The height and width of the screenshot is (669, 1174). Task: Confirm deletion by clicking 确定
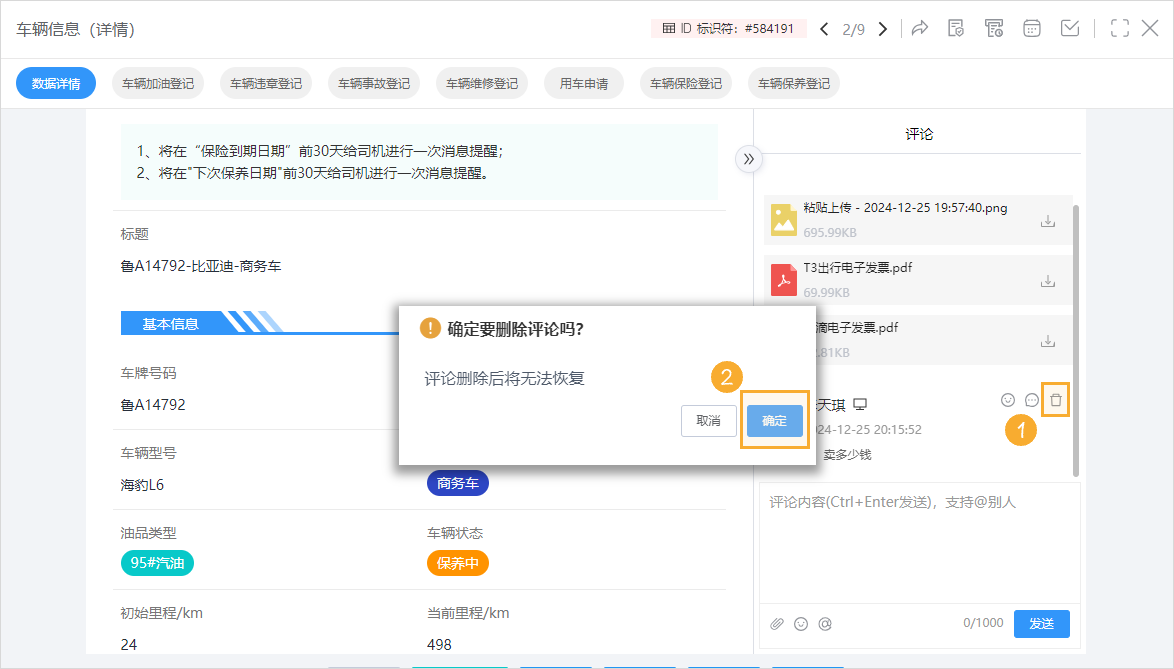[775, 421]
